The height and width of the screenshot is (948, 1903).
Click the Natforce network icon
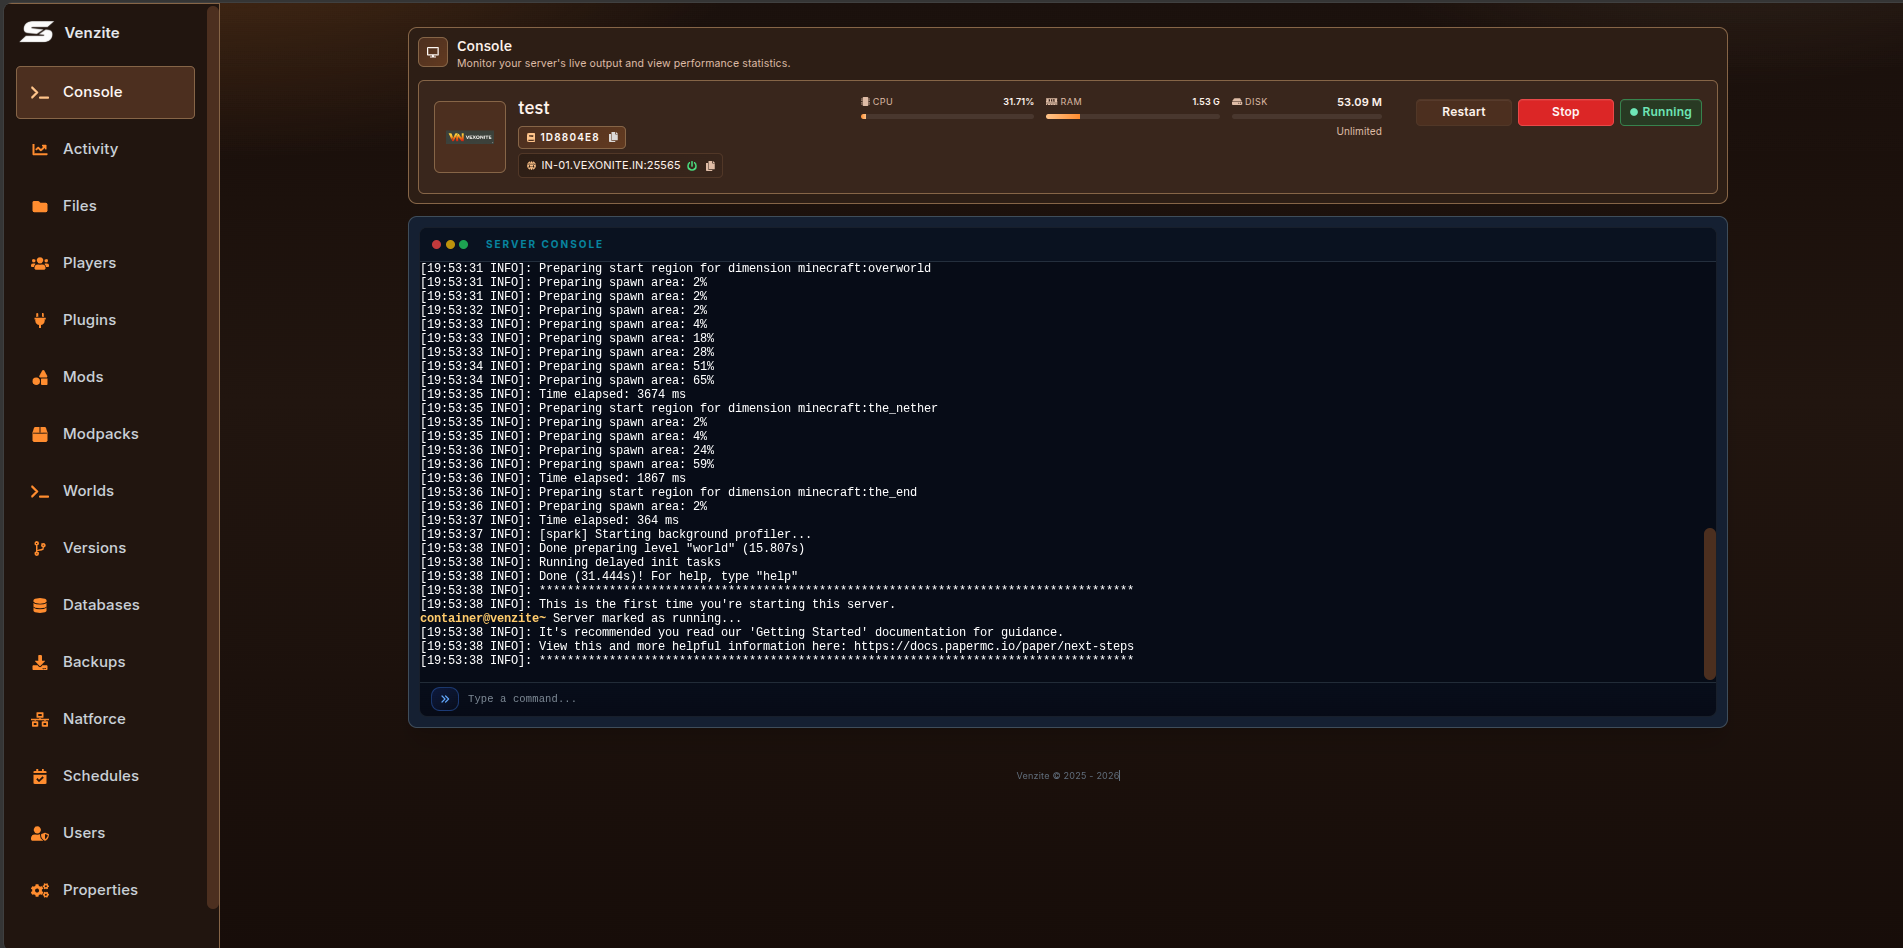click(40, 719)
